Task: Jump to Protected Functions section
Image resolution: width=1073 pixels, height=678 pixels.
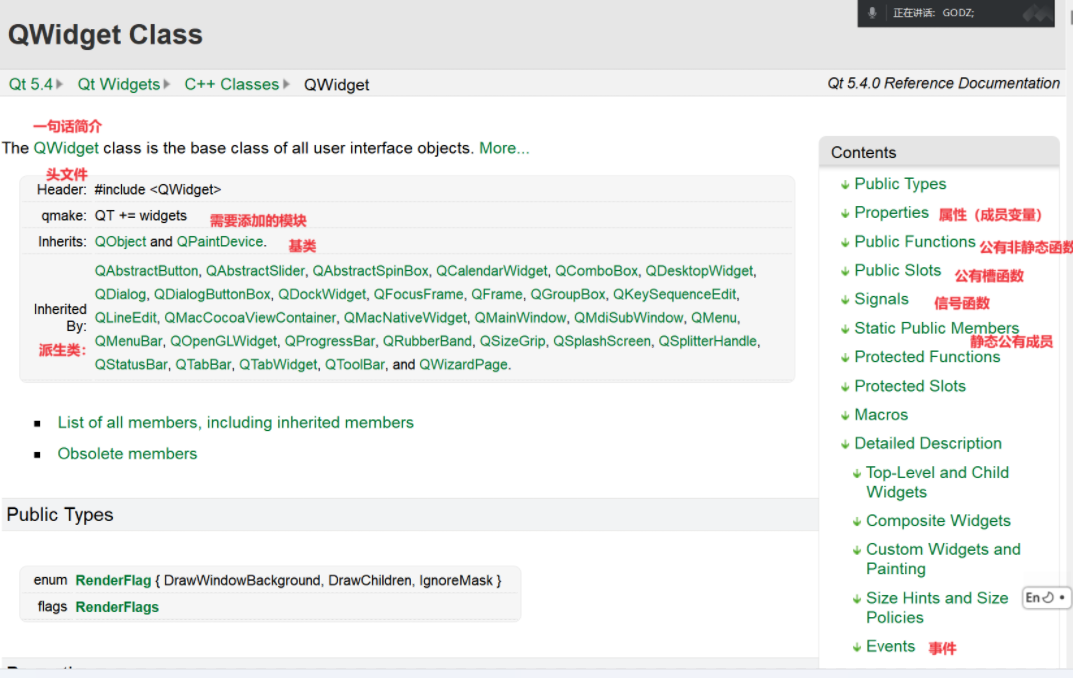Action: pyautogui.click(x=927, y=356)
